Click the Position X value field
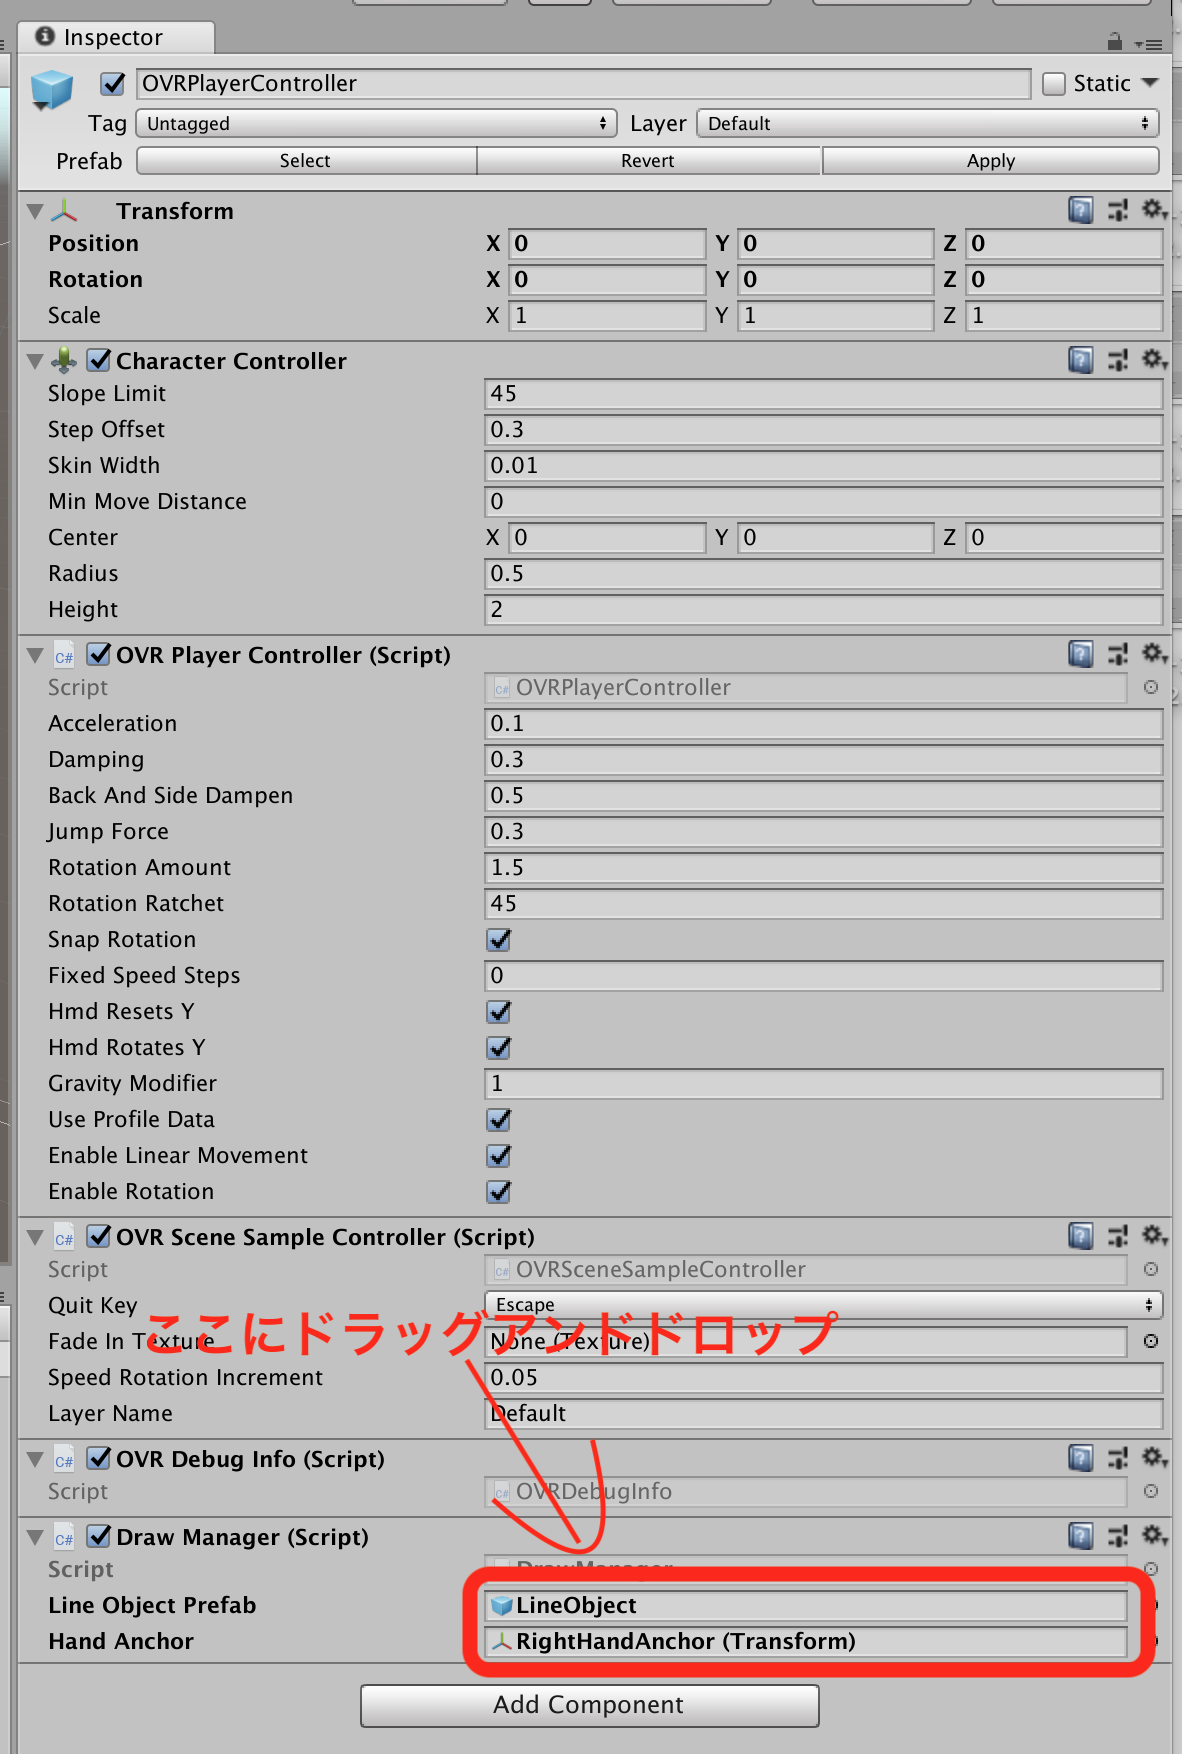1182x1754 pixels. tap(607, 243)
